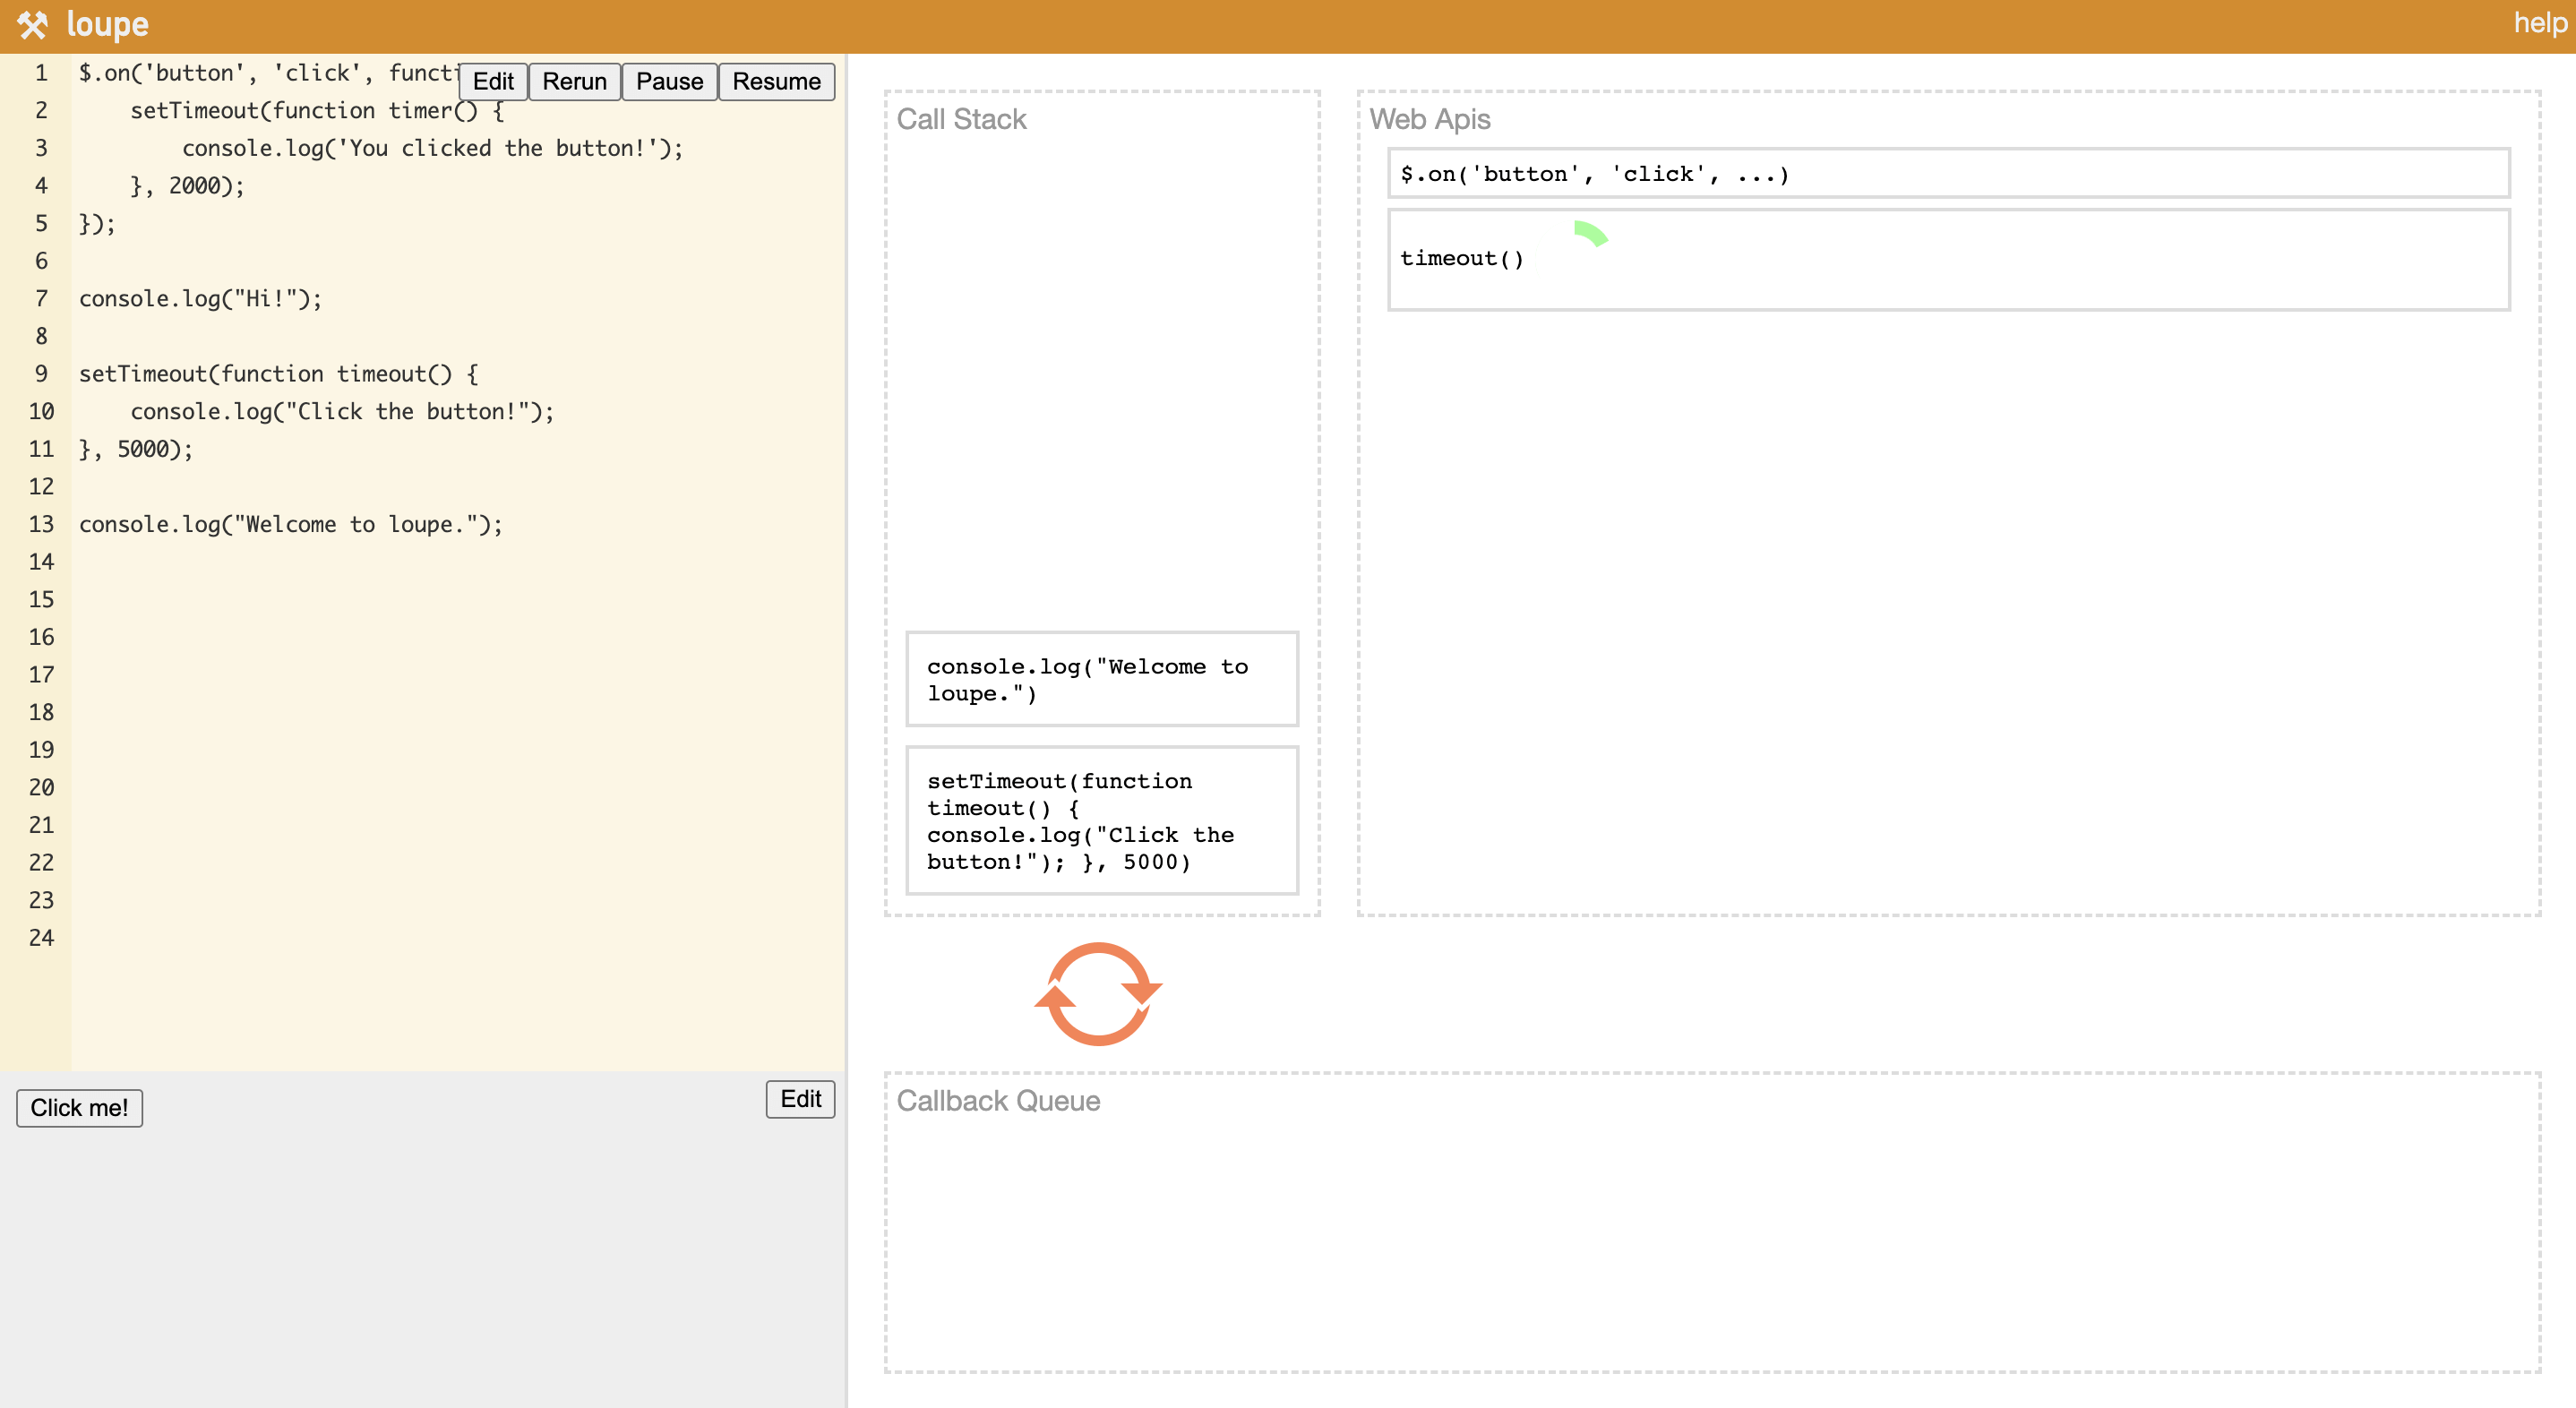Click code line 10 Click the button text
The height and width of the screenshot is (1408, 2576).
coord(340,411)
